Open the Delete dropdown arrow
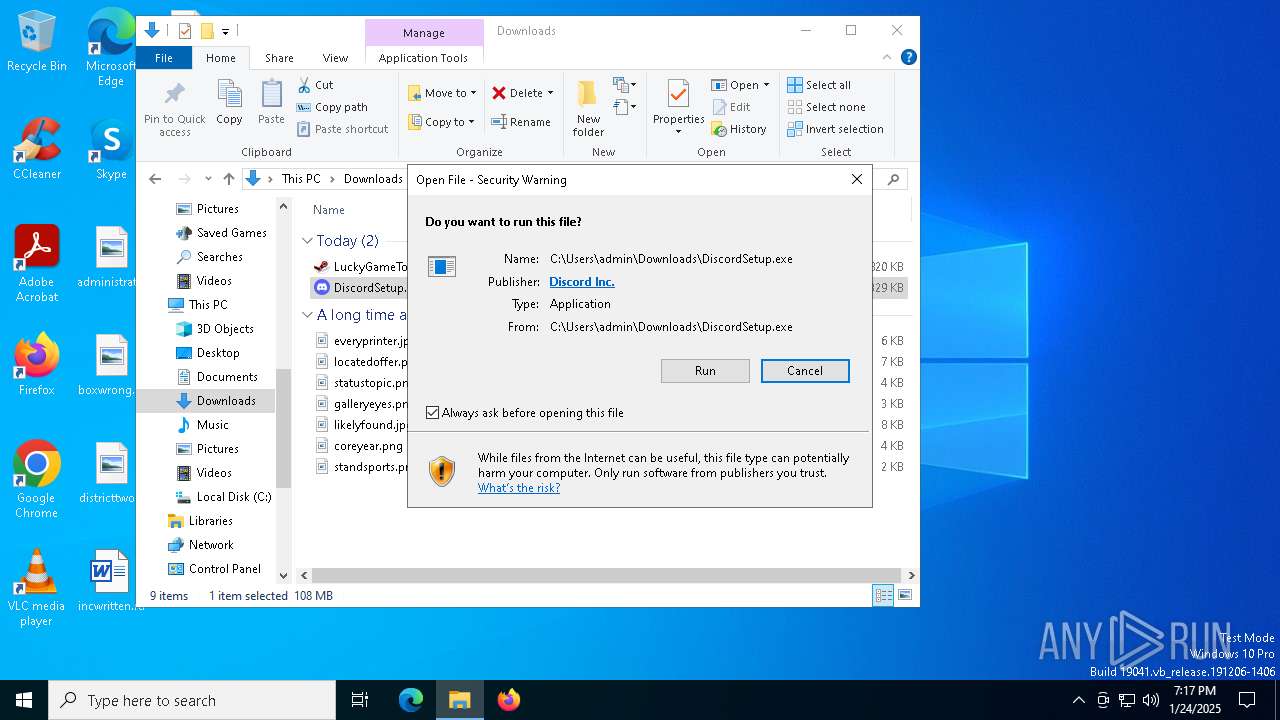This screenshot has width=1280, height=720. 550,93
